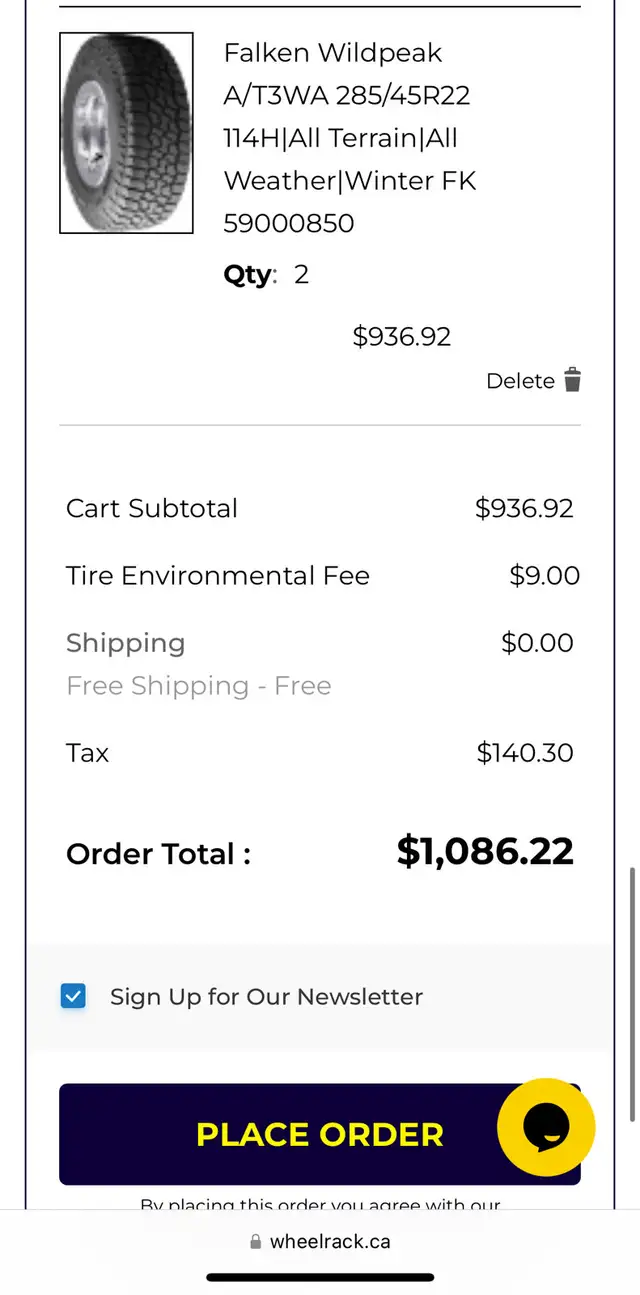Tap the iOS home indicator bar
Viewport: 640px width, 1295px height.
click(x=320, y=1277)
